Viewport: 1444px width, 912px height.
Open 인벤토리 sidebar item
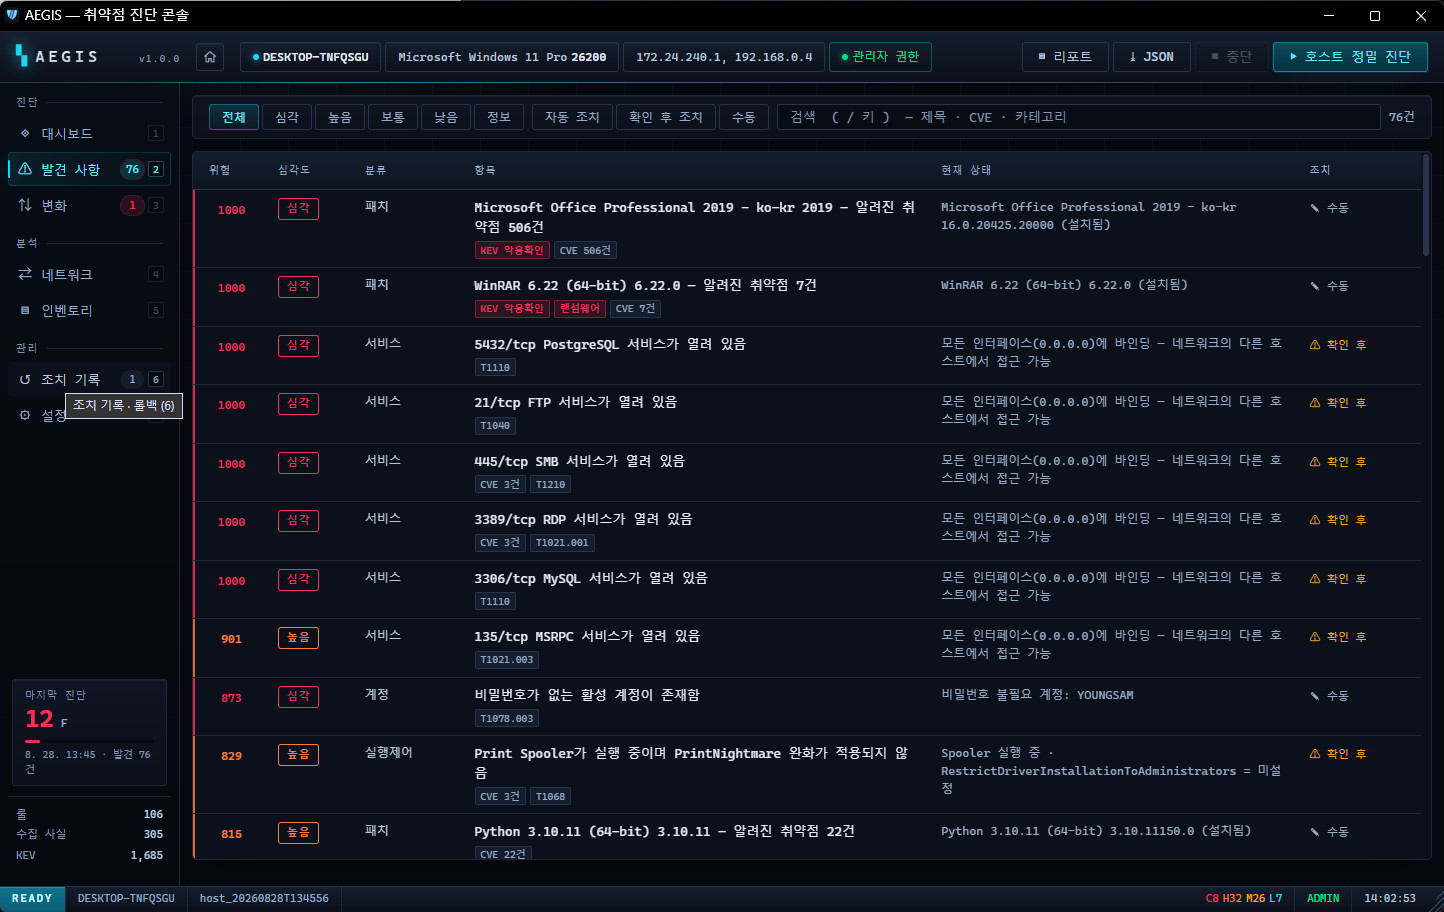click(89, 310)
